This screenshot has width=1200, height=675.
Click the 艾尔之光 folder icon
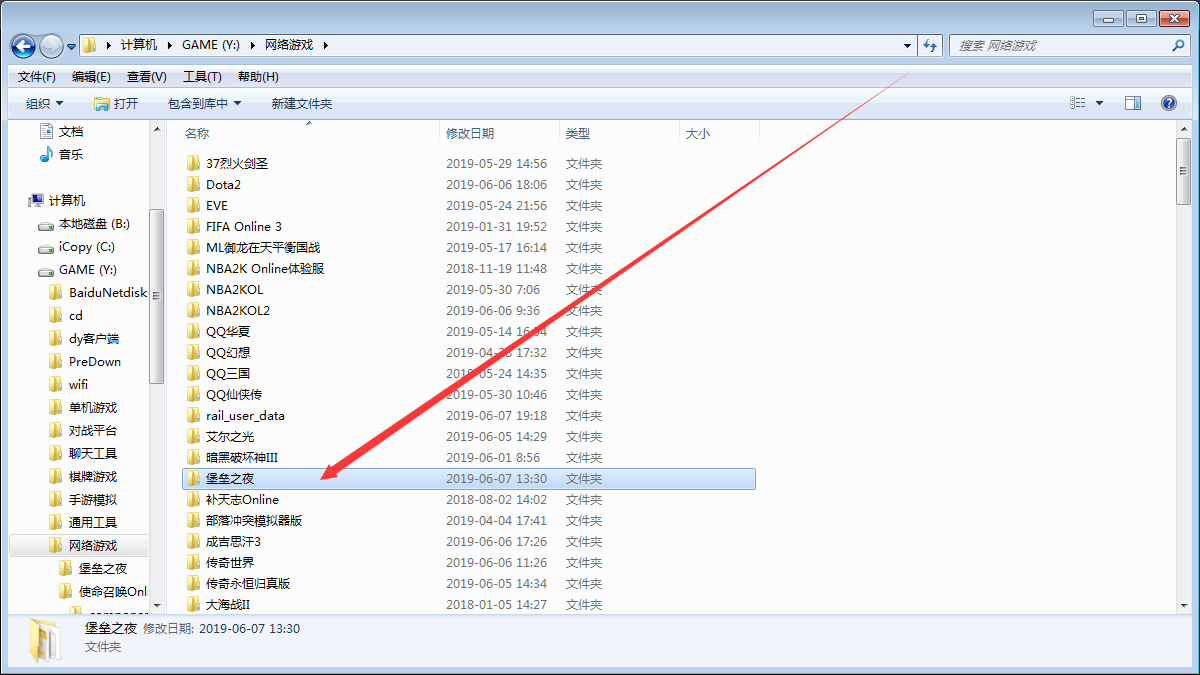tap(194, 436)
